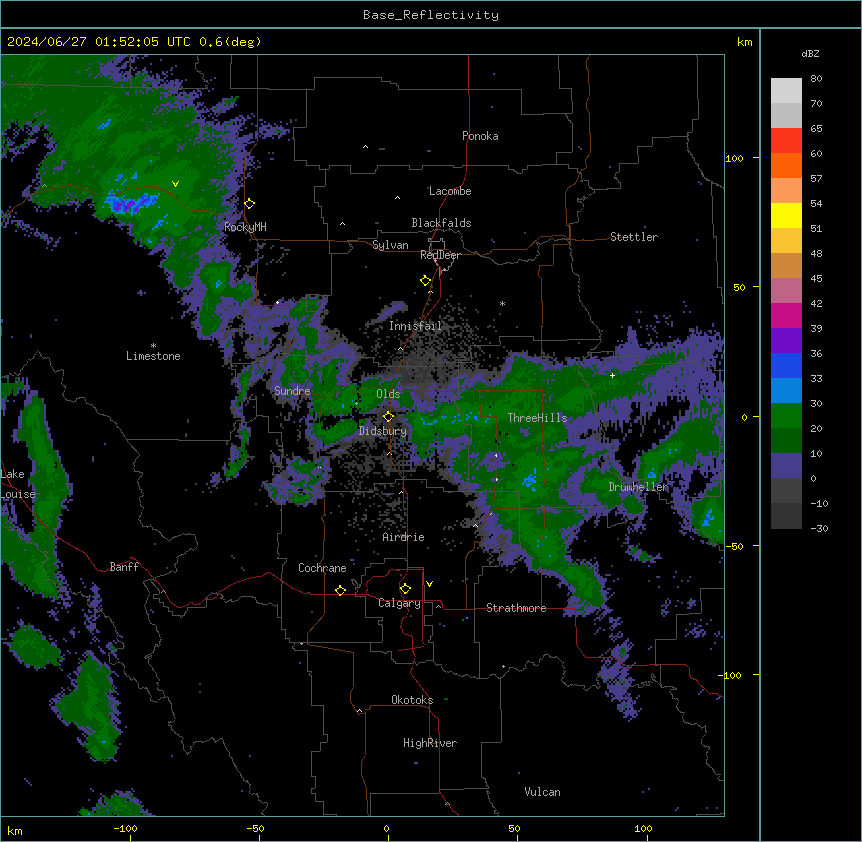
Task: Click the 100 tick on the vertical axis
Action: (734, 158)
